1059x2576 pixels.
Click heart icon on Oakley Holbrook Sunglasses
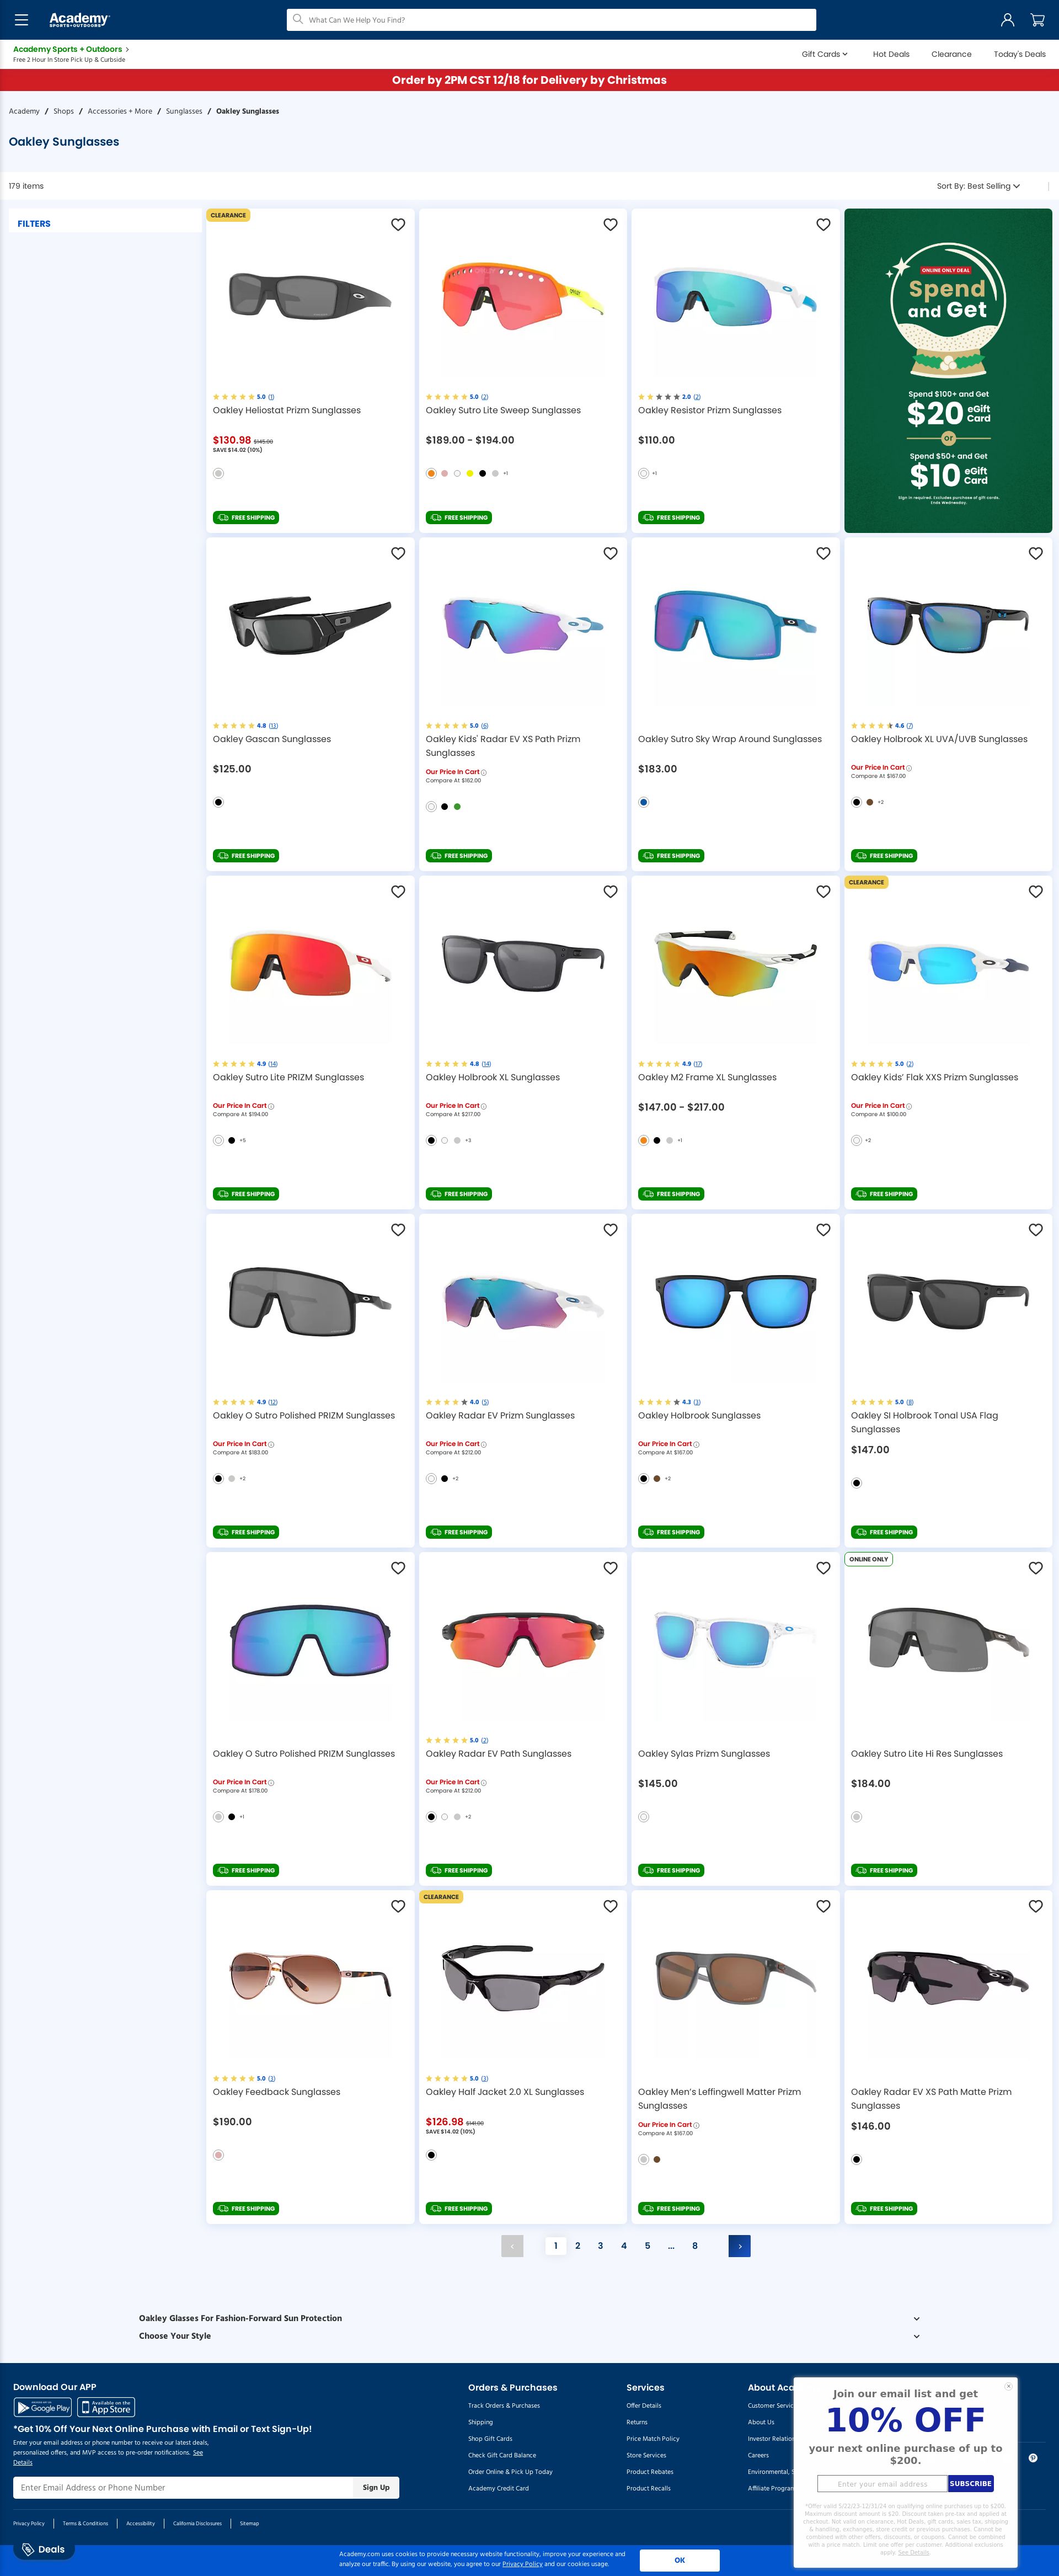pos(823,1230)
